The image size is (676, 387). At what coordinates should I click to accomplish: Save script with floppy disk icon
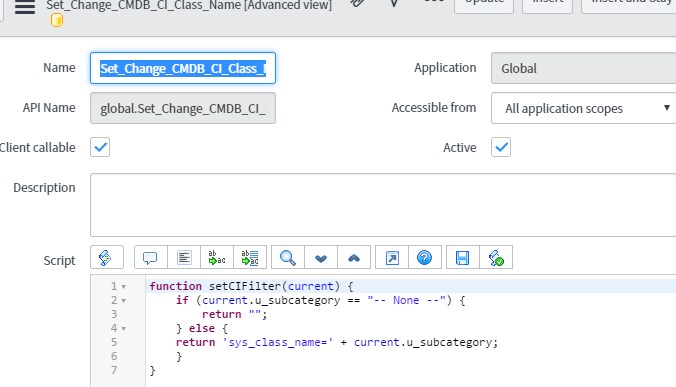coord(463,257)
